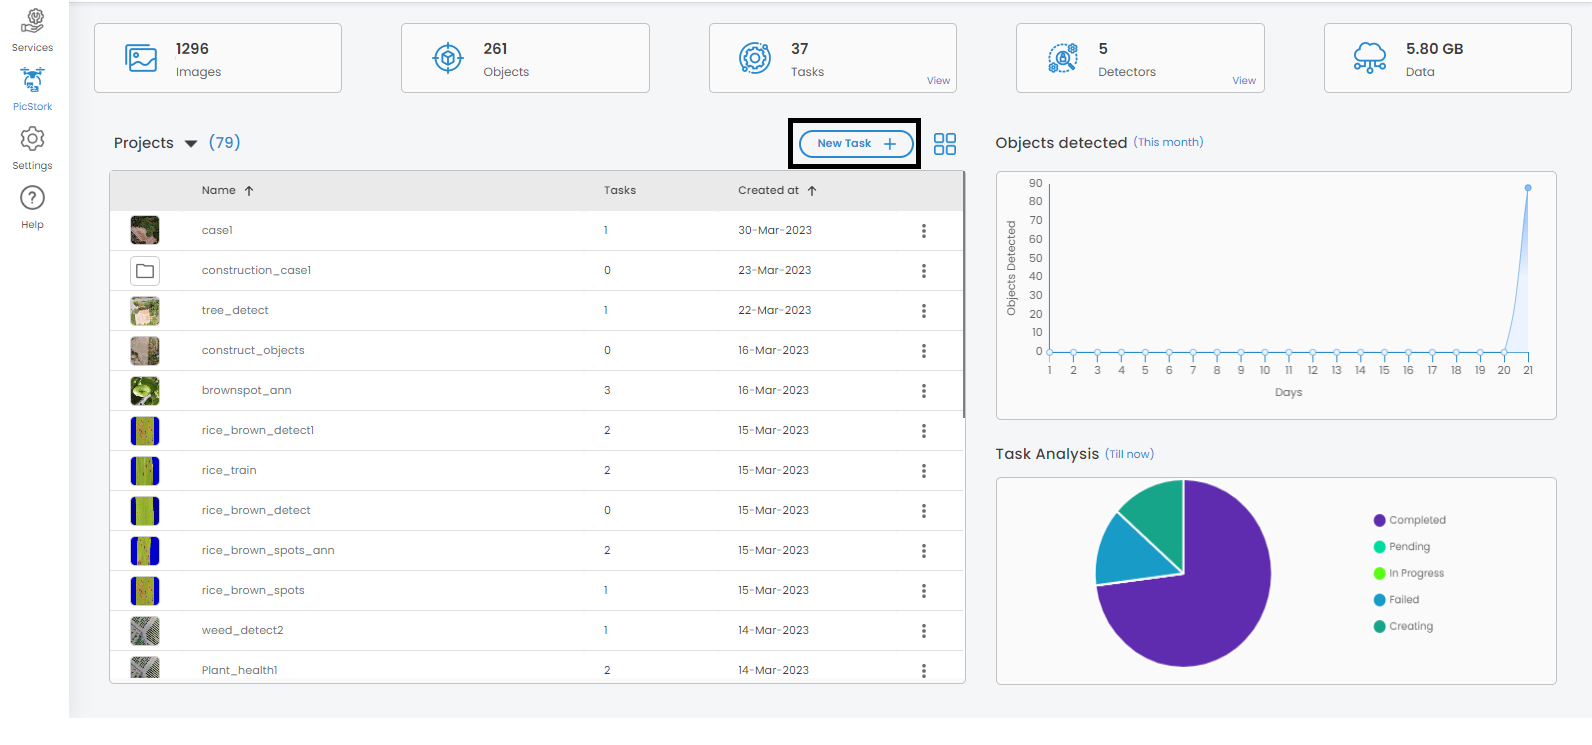Click the cloud Data storage icon
The height and width of the screenshot is (745, 1592).
coord(1369,58)
